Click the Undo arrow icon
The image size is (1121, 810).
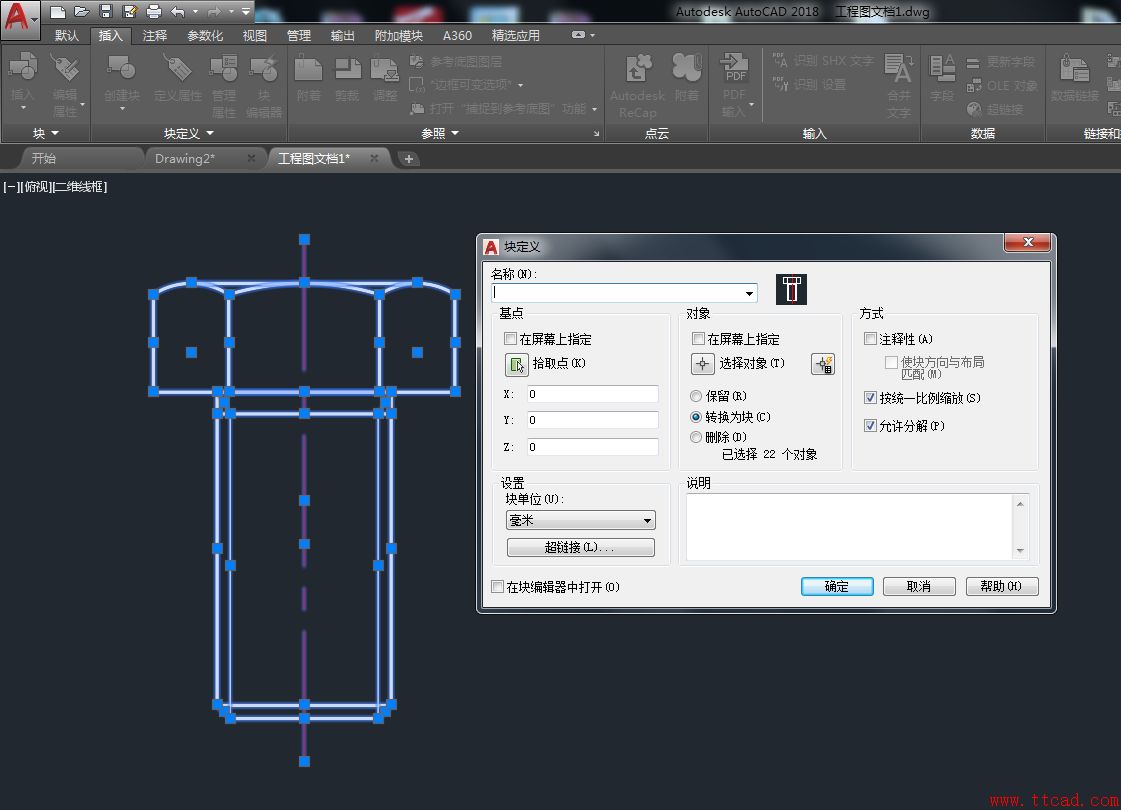(x=178, y=11)
